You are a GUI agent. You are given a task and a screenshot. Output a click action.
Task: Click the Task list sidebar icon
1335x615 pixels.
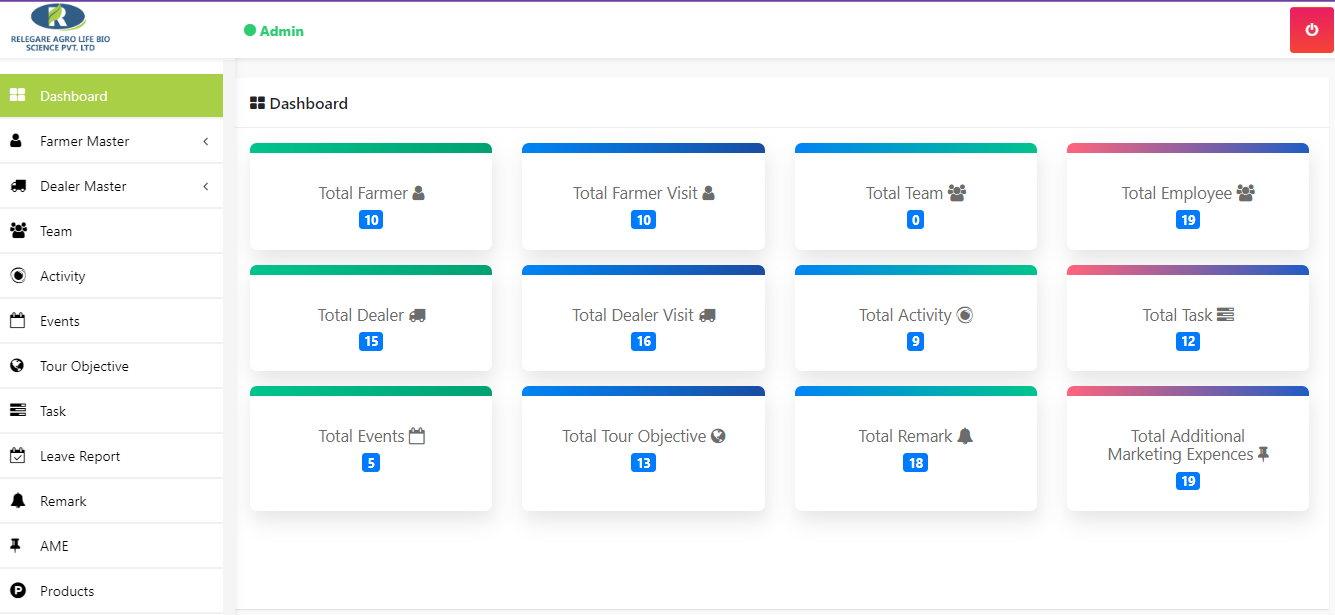(17, 411)
